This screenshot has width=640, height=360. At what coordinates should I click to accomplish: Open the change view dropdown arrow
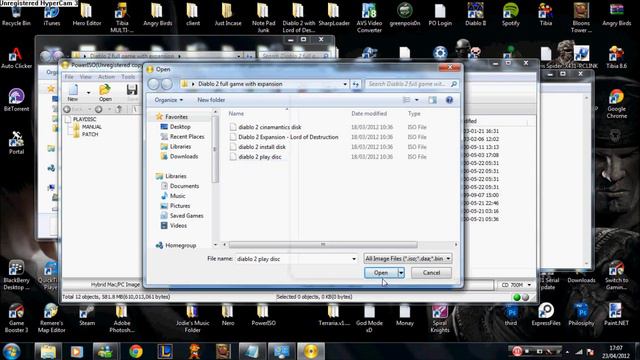pyautogui.click(x=416, y=100)
